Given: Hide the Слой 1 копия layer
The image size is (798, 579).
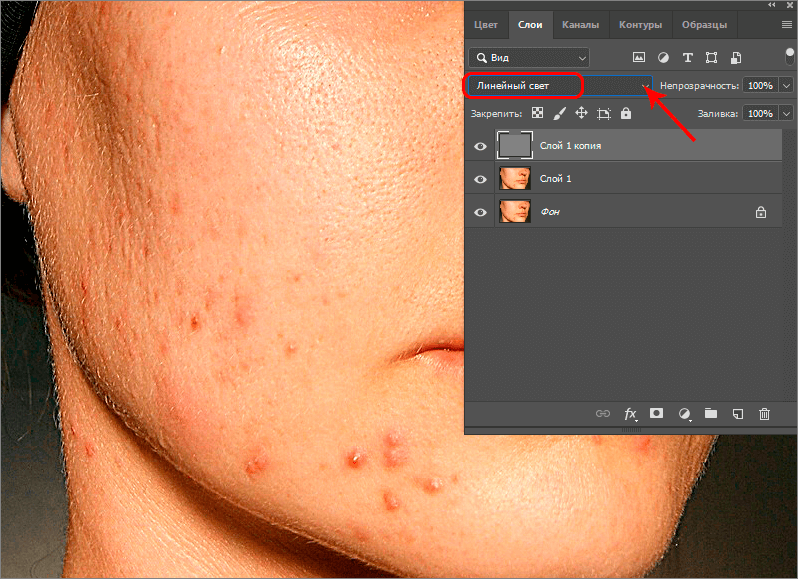Looking at the screenshot, I should tap(480, 146).
